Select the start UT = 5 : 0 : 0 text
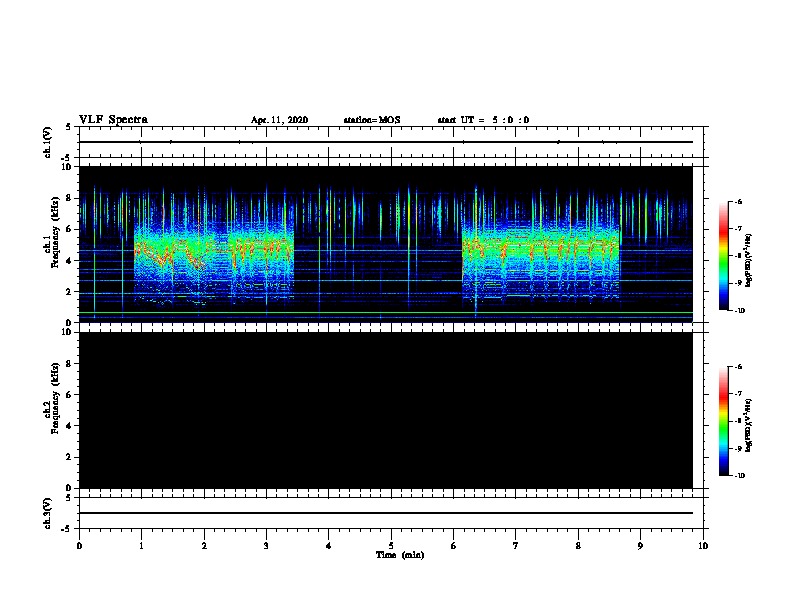The image size is (792, 612). pyautogui.click(x=483, y=120)
